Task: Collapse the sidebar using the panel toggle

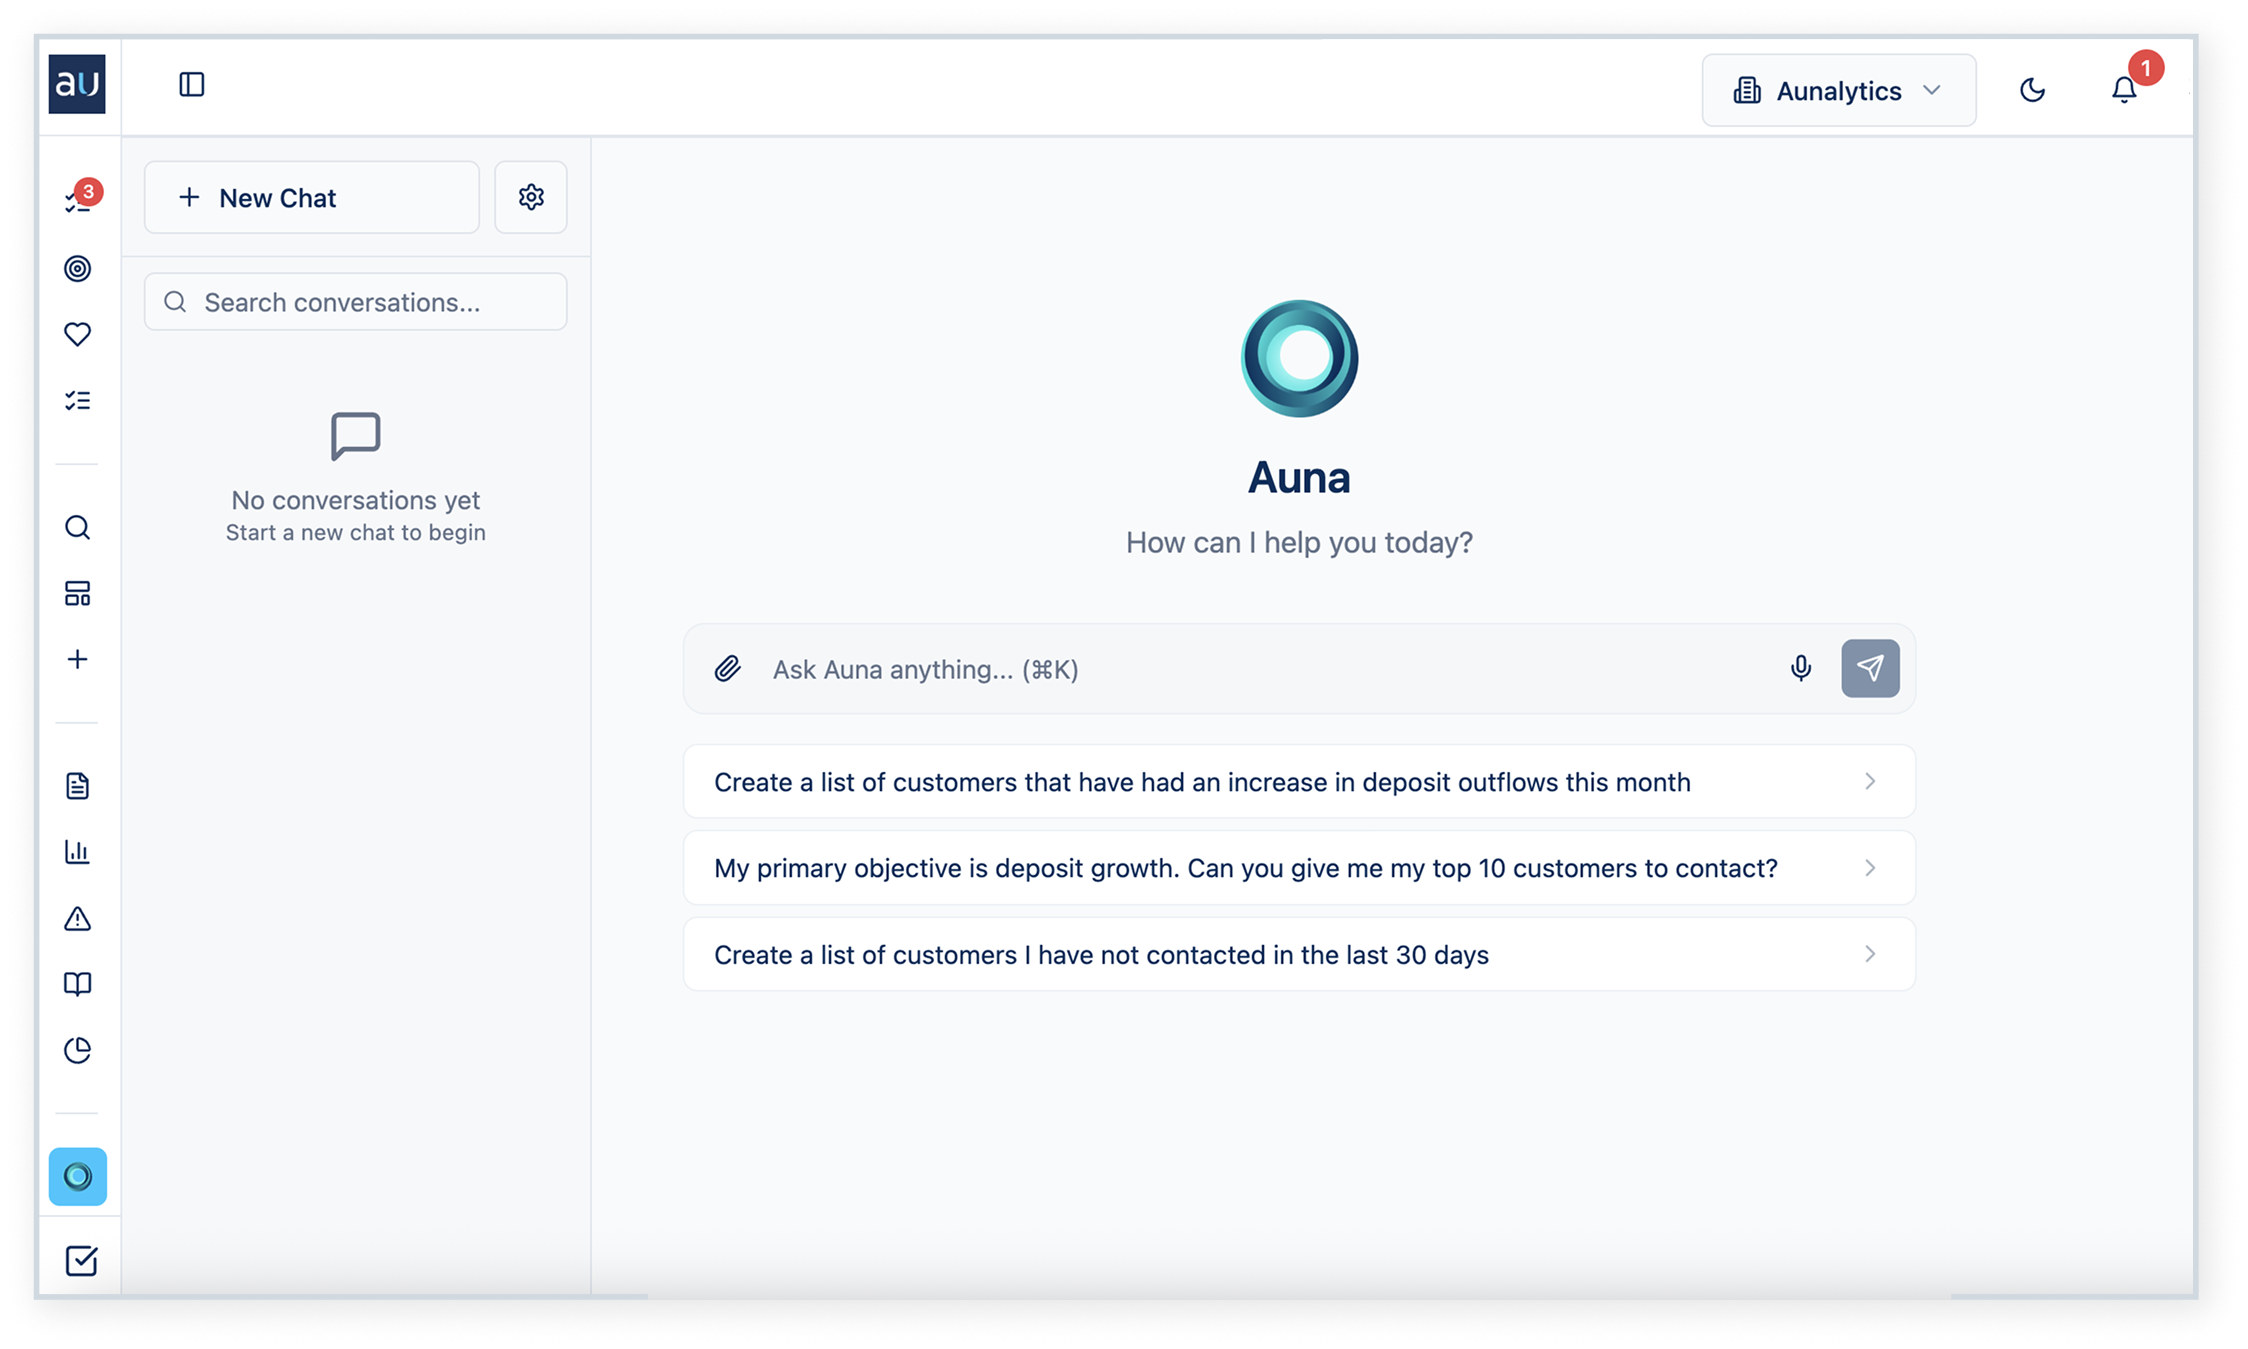Action: pyautogui.click(x=192, y=84)
